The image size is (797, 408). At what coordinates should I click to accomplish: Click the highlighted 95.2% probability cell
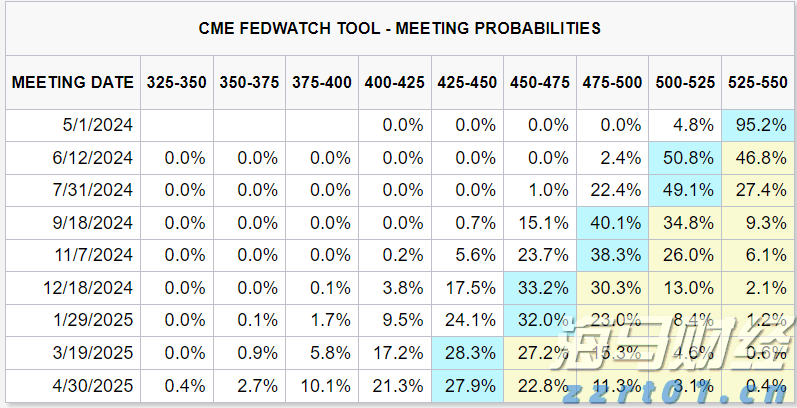point(757,126)
